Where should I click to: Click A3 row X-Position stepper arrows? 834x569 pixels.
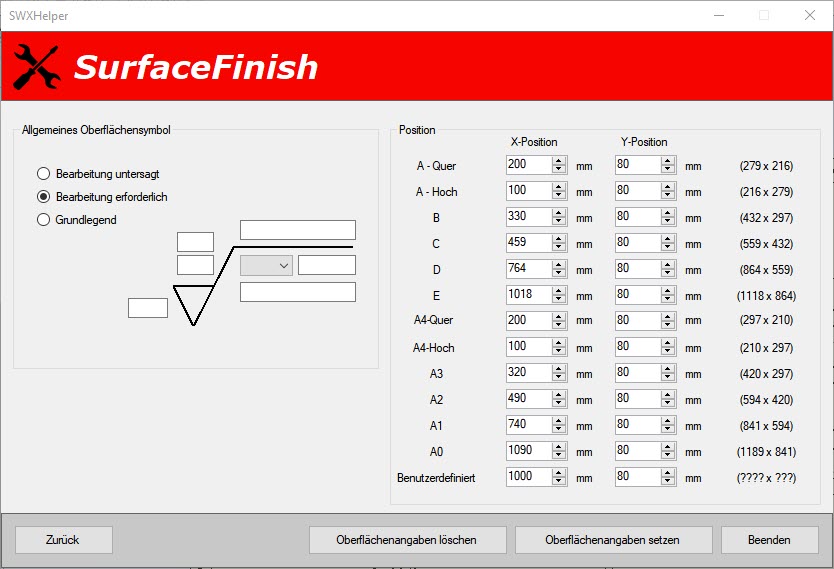coord(558,373)
